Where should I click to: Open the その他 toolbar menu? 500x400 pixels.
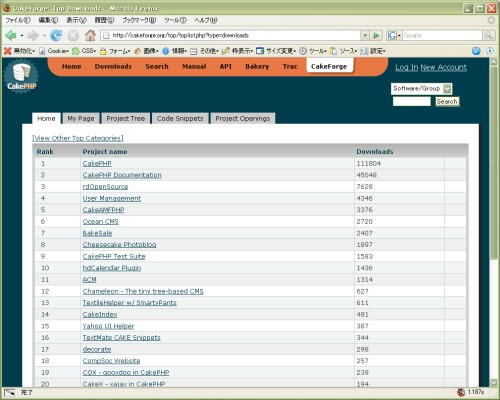pos(205,51)
